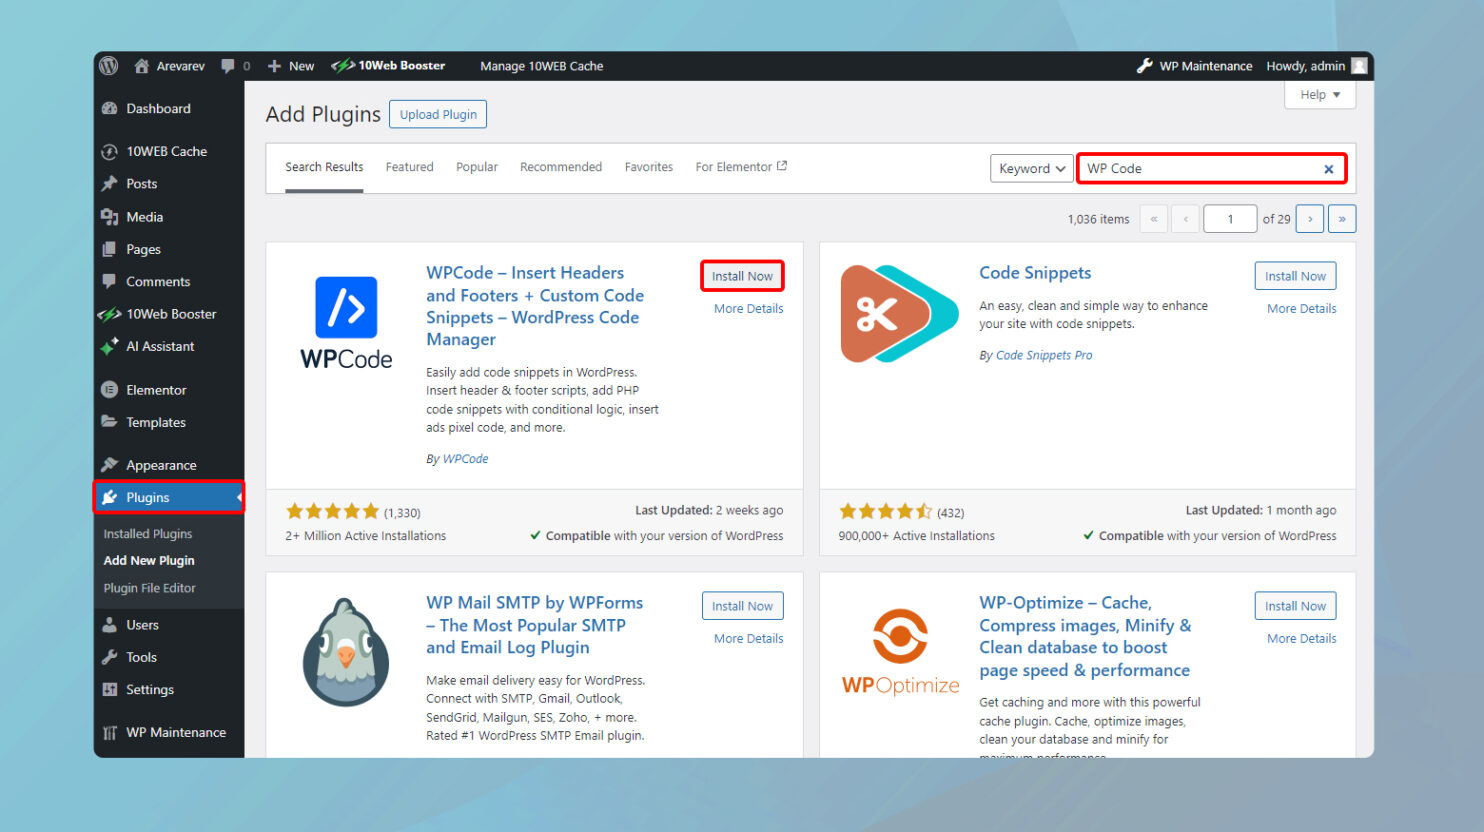Switch to the Popular plugins tab
This screenshot has width=1484, height=832.
476,167
